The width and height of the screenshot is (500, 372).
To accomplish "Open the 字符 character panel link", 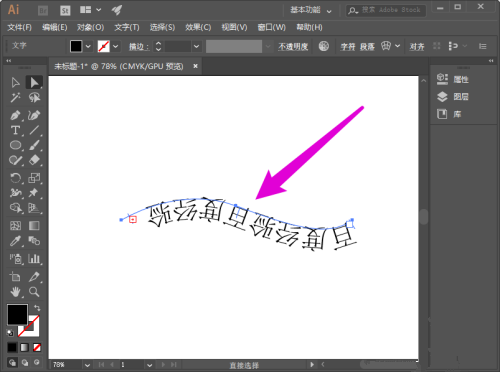I will click(x=348, y=47).
